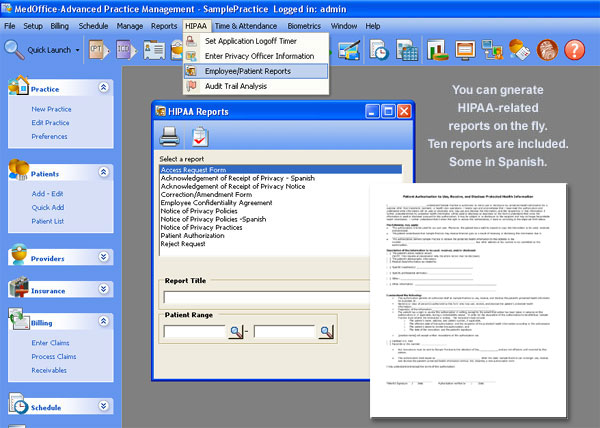Image resolution: width=600 pixels, height=428 pixels.
Task: Click the New Practice link
Action: pyautogui.click(x=54, y=109)
